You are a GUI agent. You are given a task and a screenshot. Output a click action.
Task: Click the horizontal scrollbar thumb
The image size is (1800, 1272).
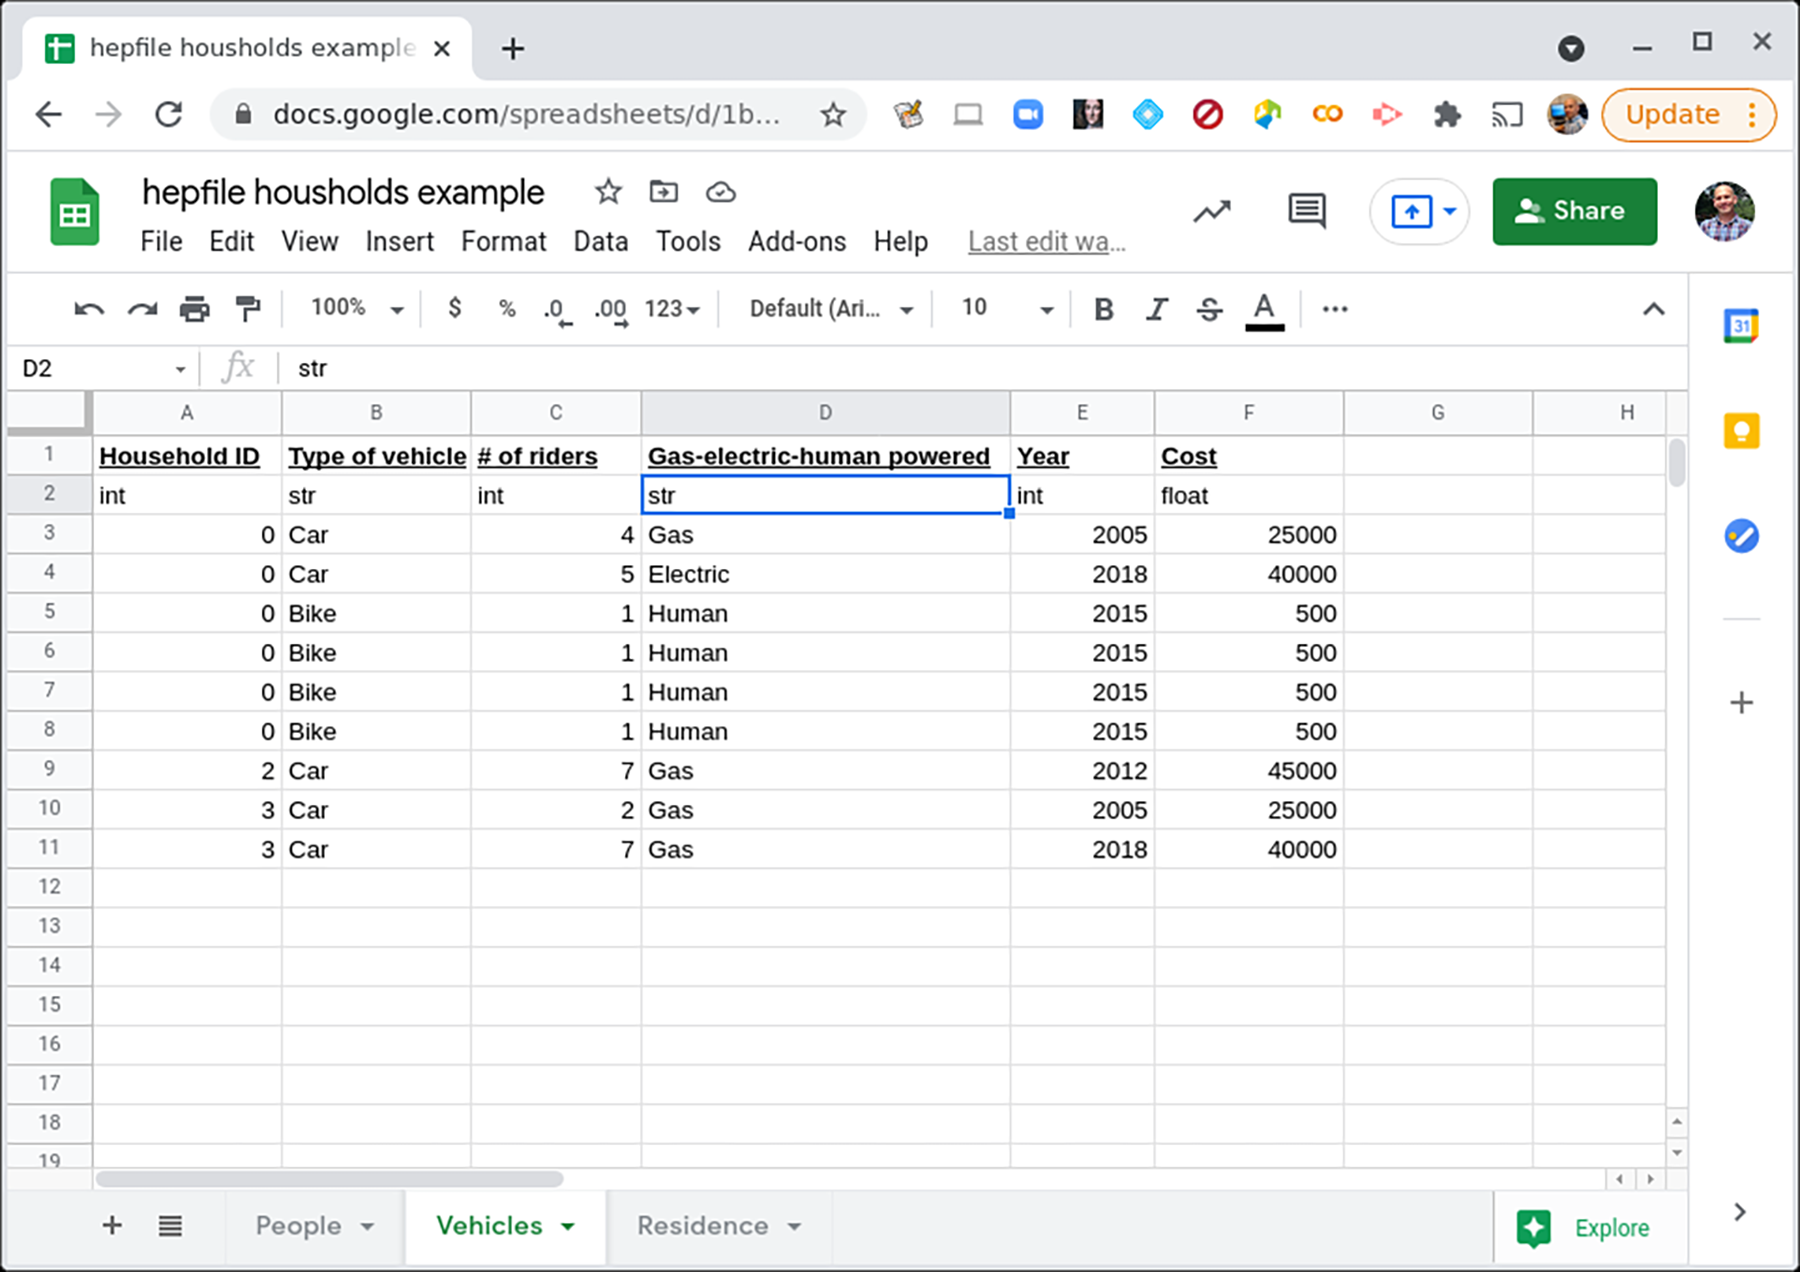point(329,1179)
